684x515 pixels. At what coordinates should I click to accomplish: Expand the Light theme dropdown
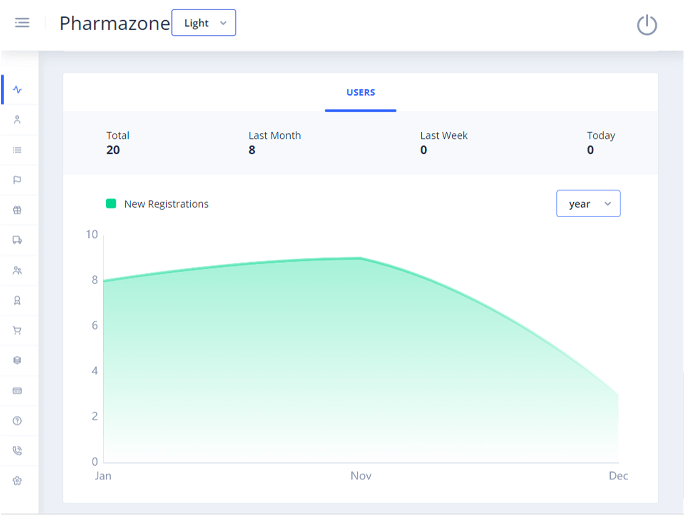coord(204,23)
